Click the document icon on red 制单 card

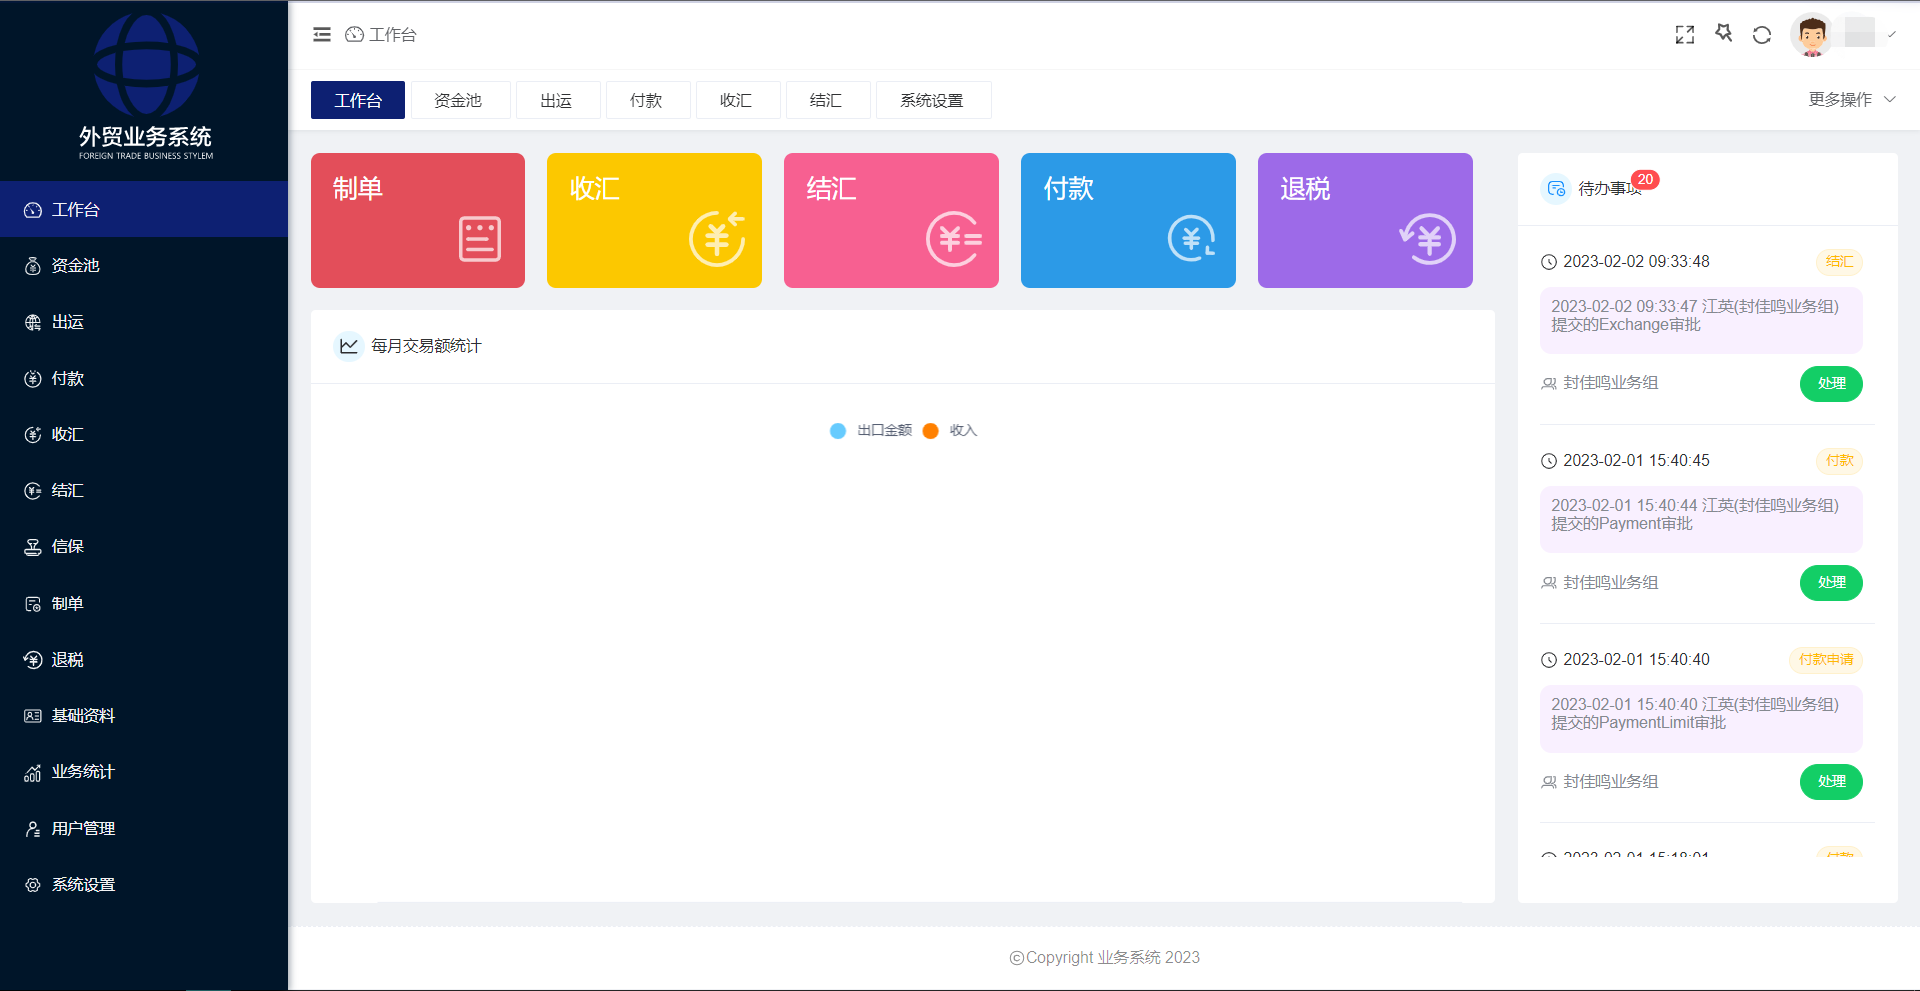480,239
